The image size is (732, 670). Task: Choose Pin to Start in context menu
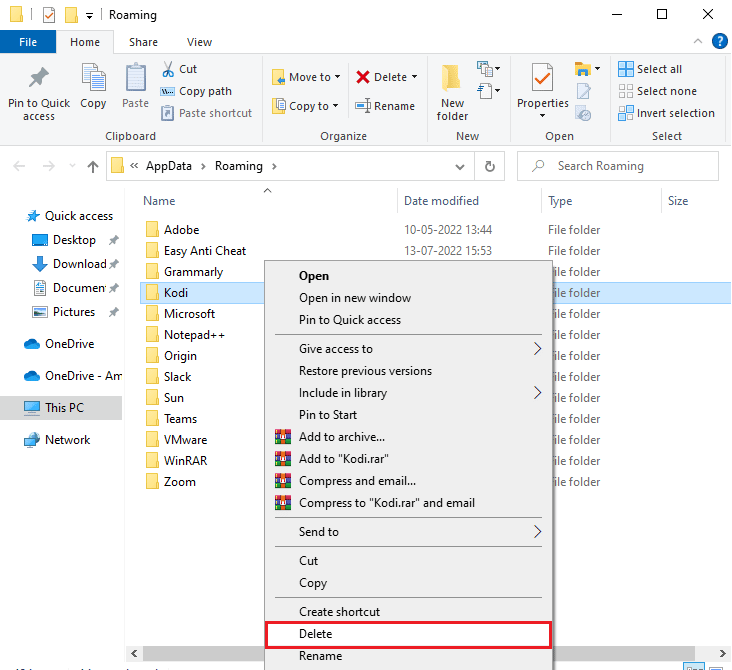coord(408,415)
